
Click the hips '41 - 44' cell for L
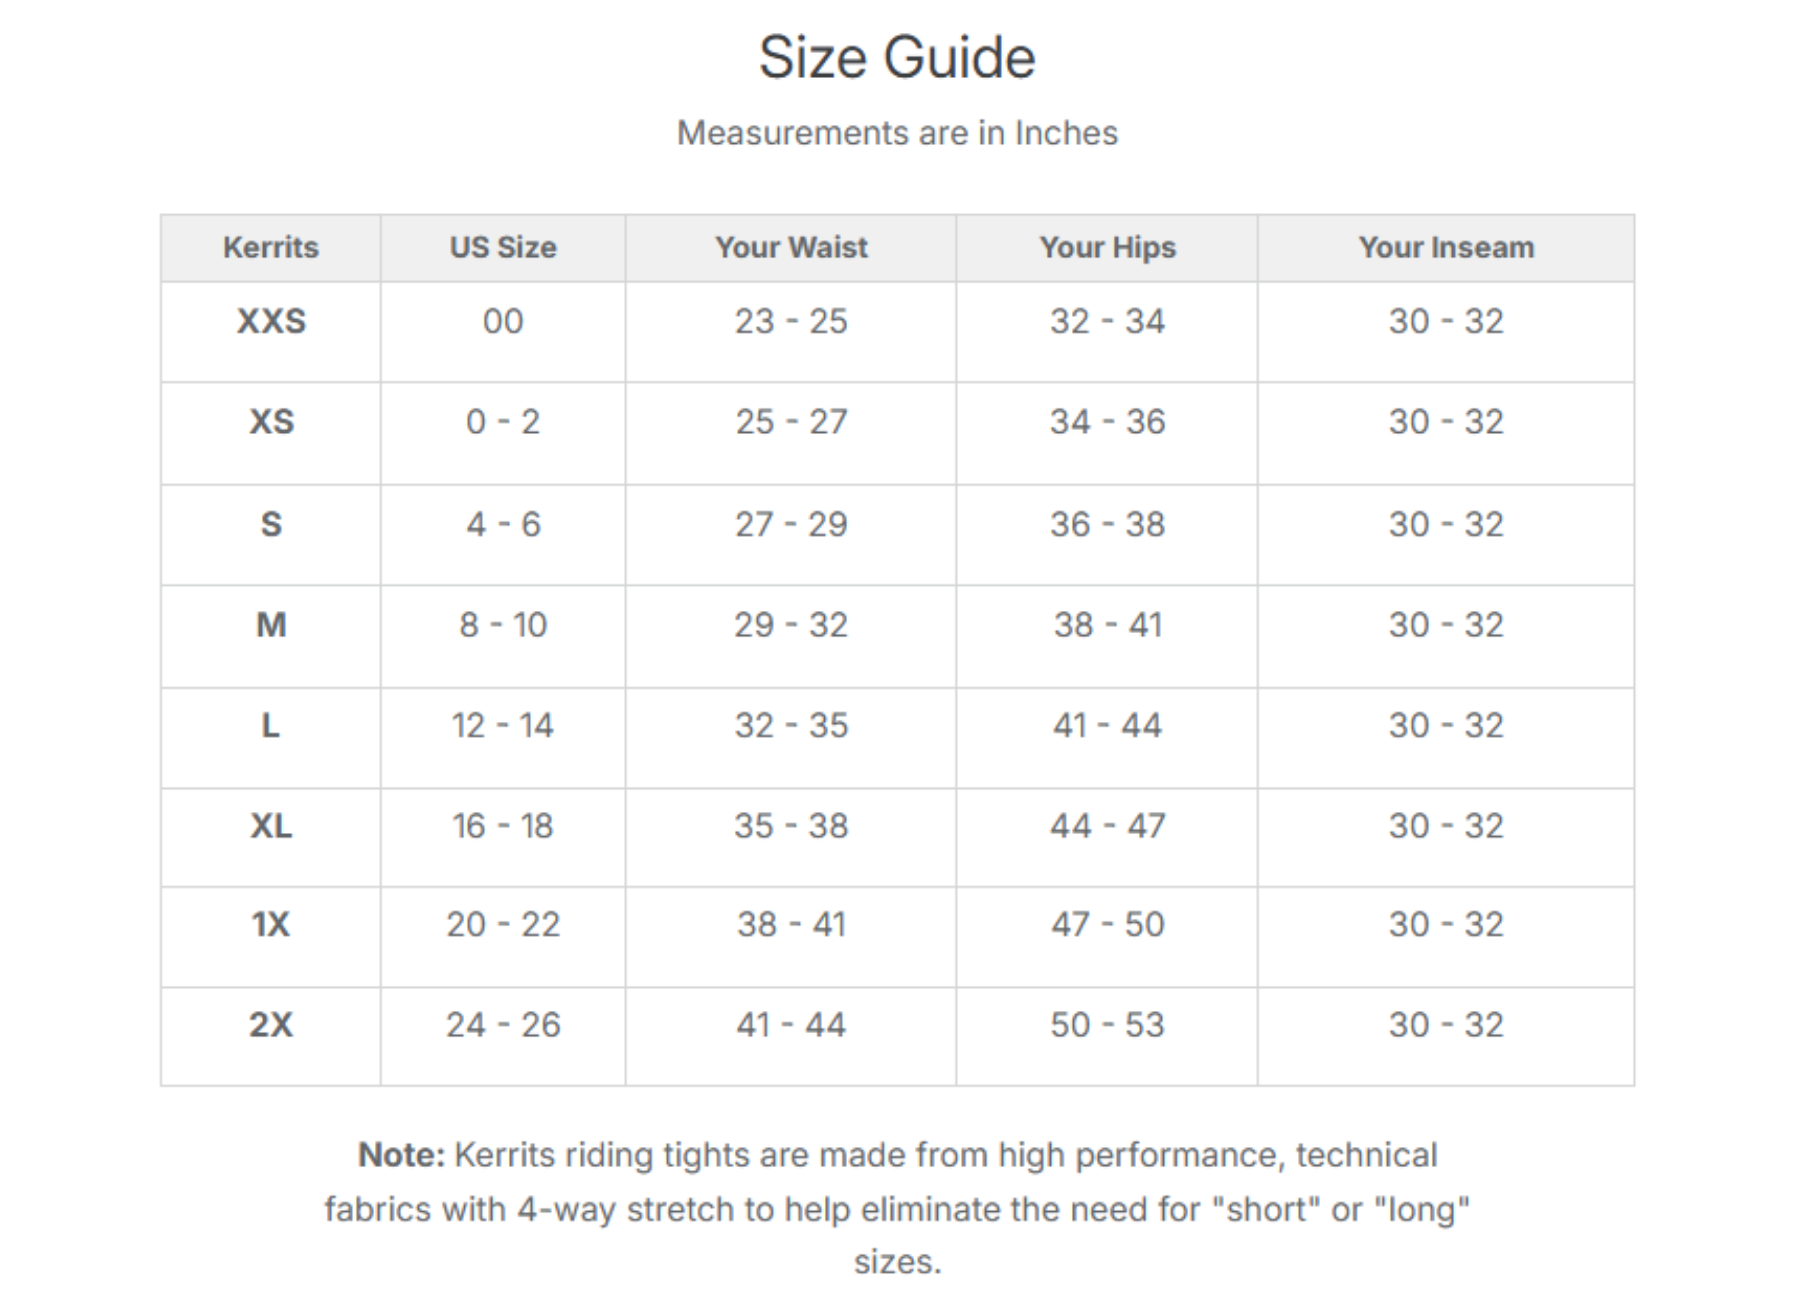click(x=1107, y=725)
